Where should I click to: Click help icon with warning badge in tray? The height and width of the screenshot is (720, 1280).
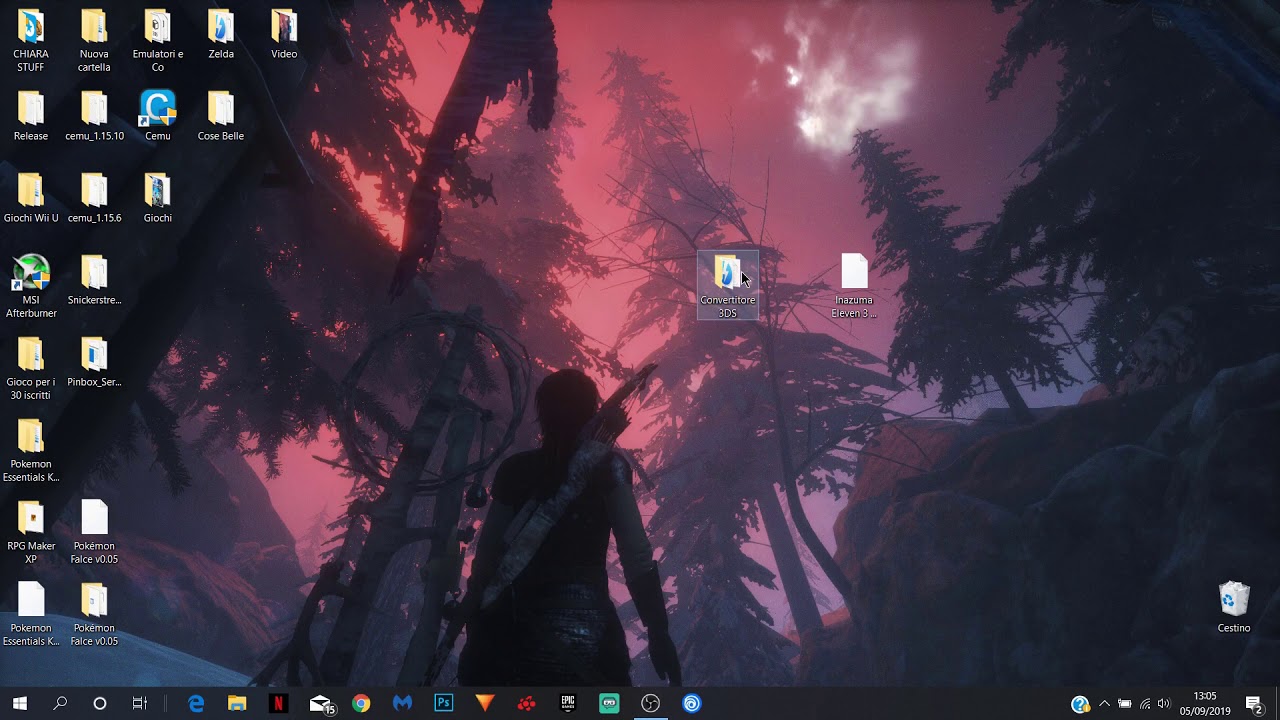1080,704
